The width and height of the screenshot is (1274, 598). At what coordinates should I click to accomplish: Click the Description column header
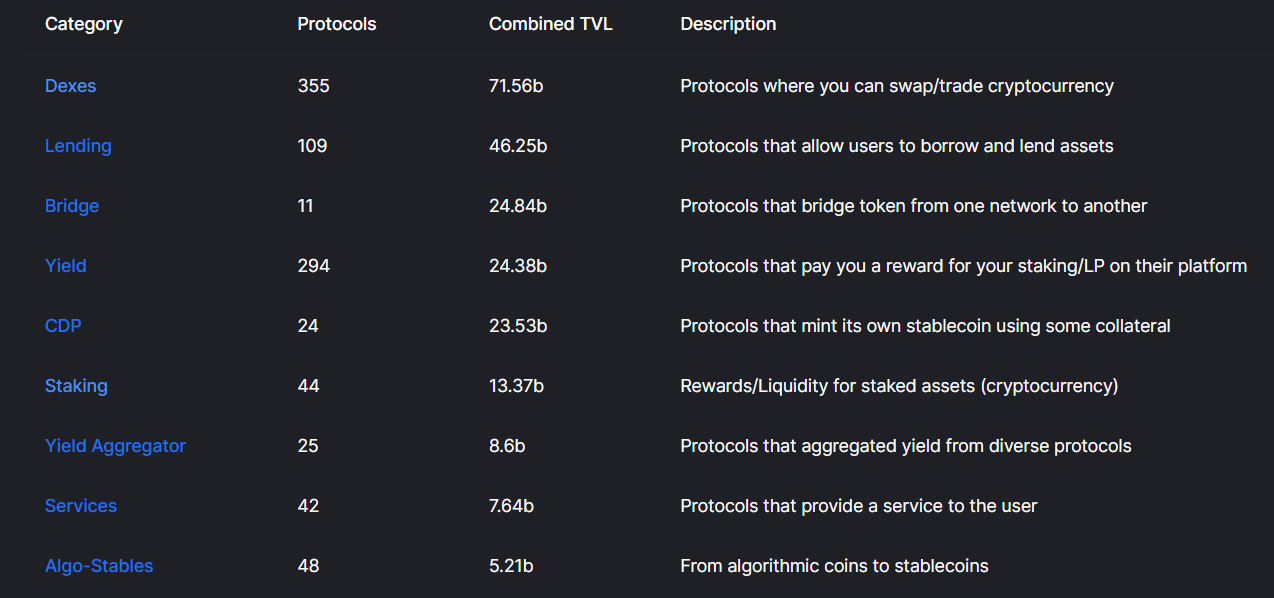[x=728, y=24]
